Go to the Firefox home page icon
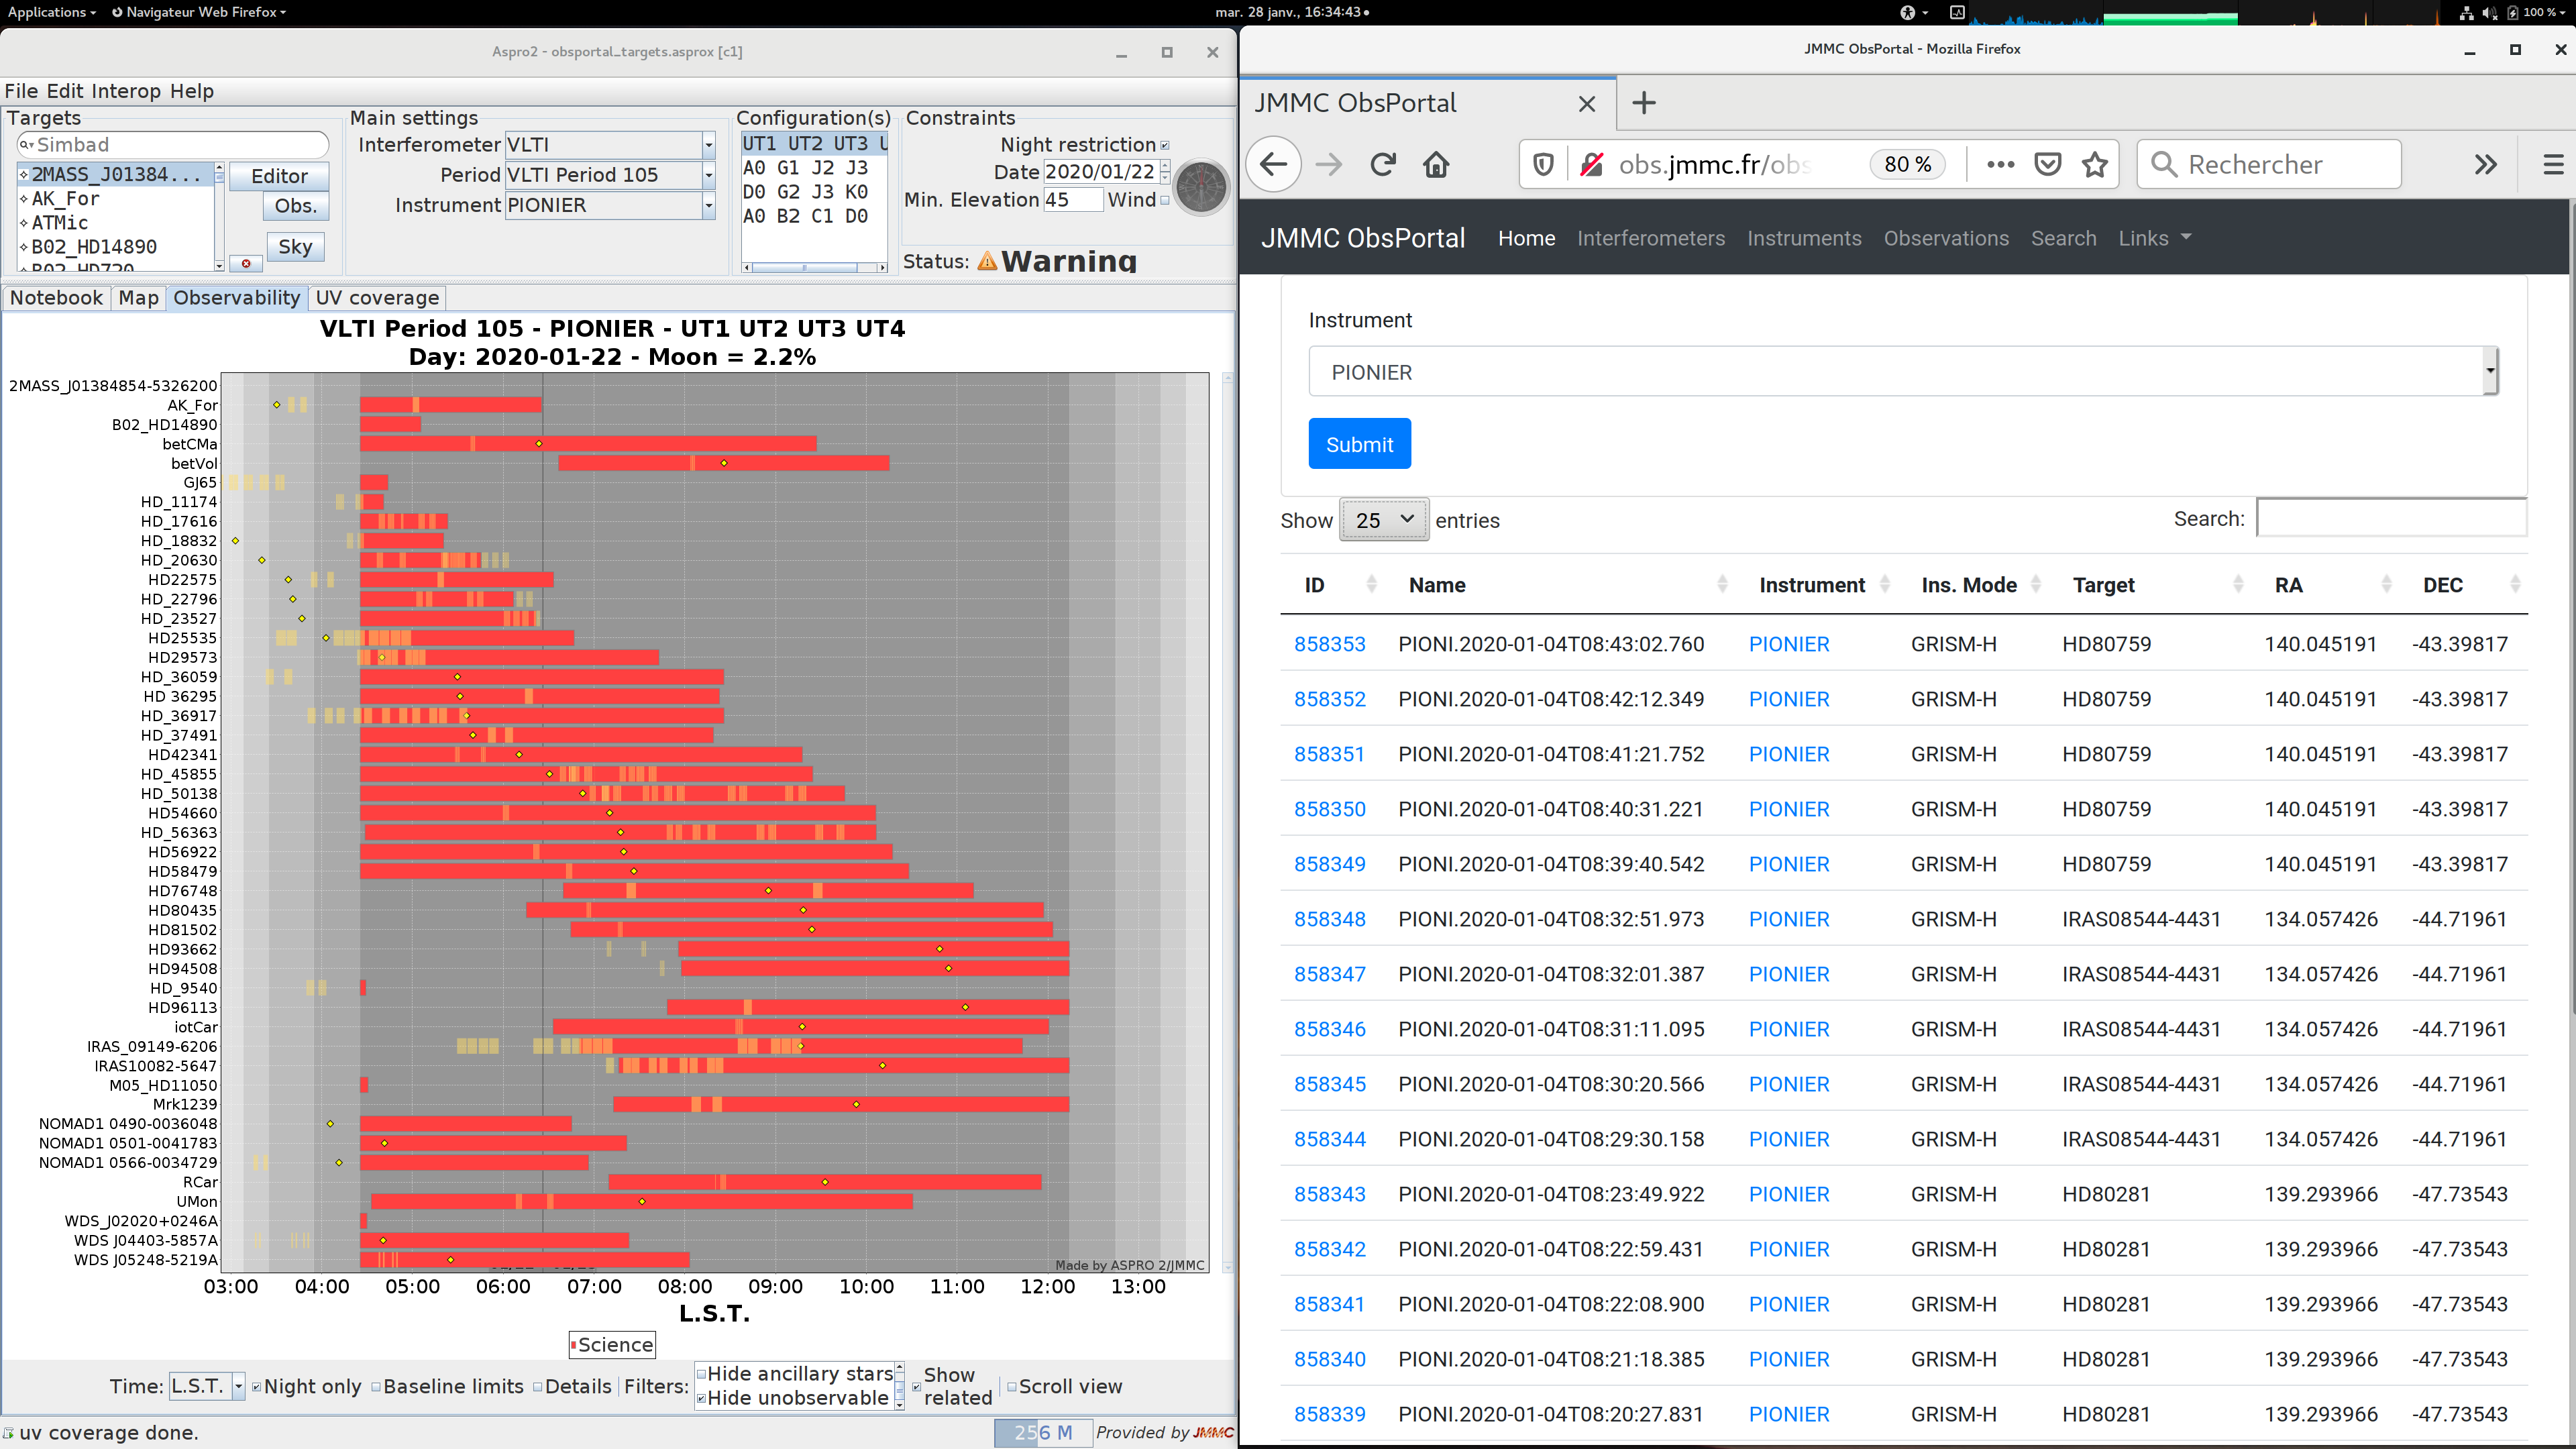The width and height of the screenshot is (2576, 1449). [1436, 164]
